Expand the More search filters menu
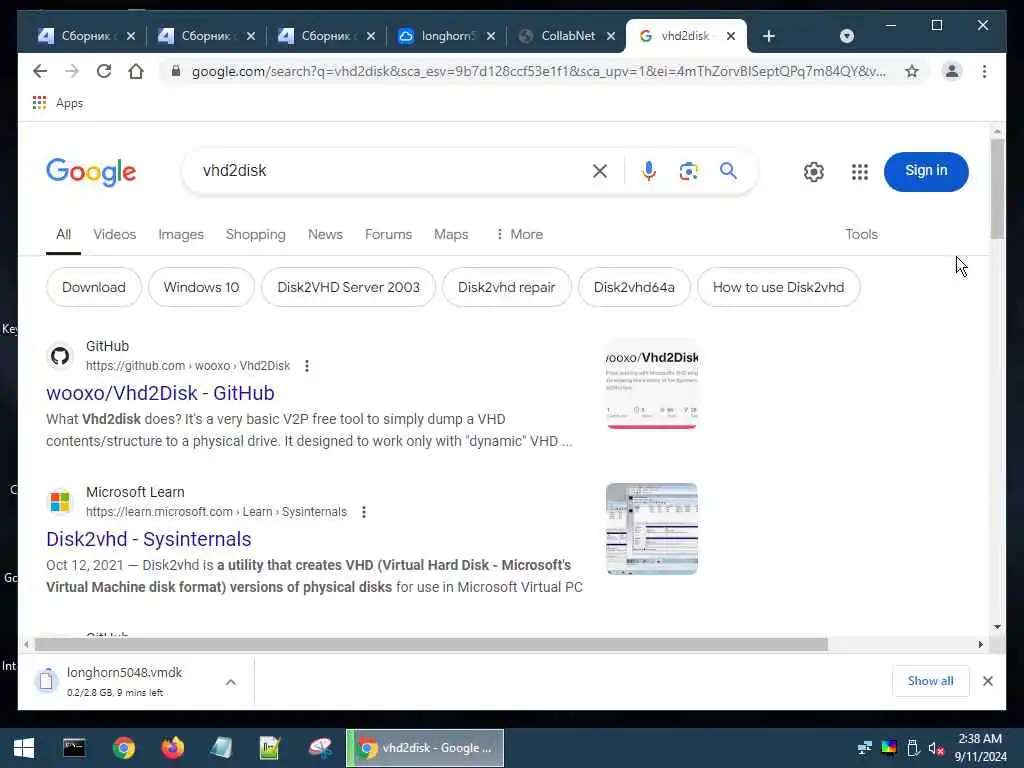Screen dimensions: 1024x768 [x=519, y=234]
